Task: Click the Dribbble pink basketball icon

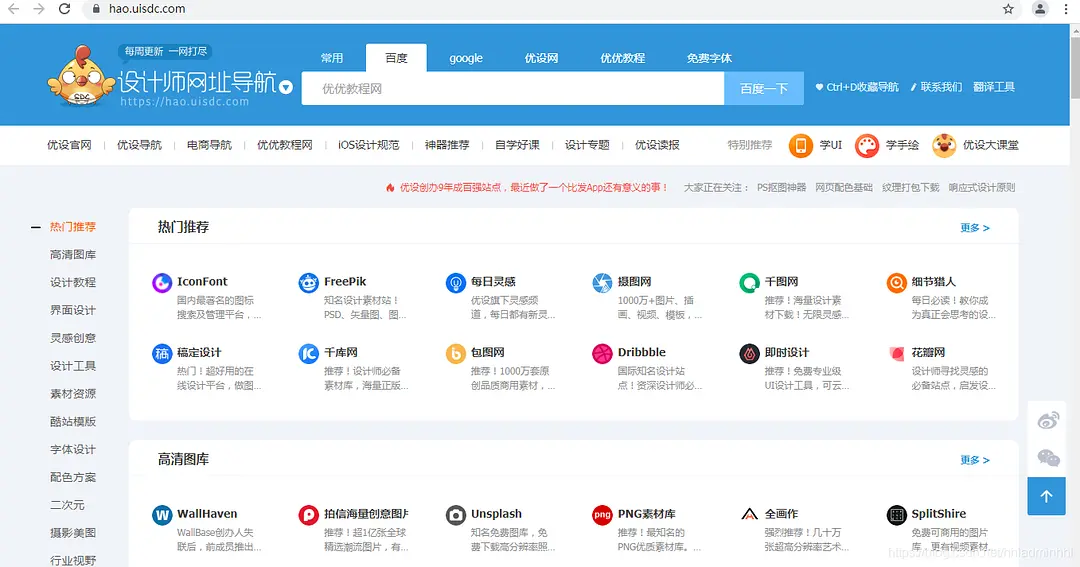Action: tap(602, 353)
